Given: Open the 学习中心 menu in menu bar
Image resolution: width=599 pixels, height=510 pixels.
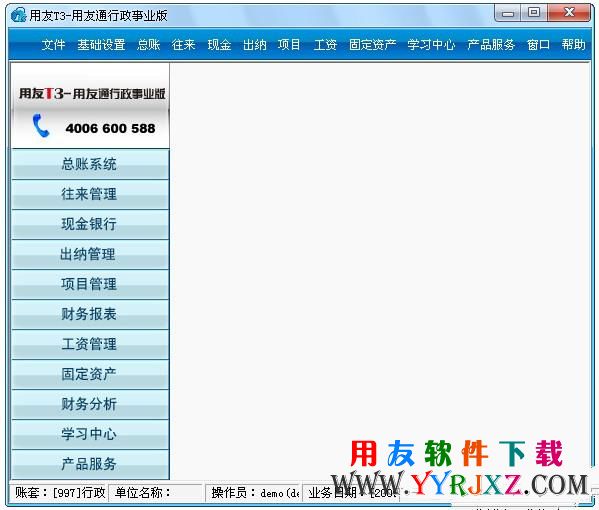Looking at the screenshot, I should coord(431,45).
